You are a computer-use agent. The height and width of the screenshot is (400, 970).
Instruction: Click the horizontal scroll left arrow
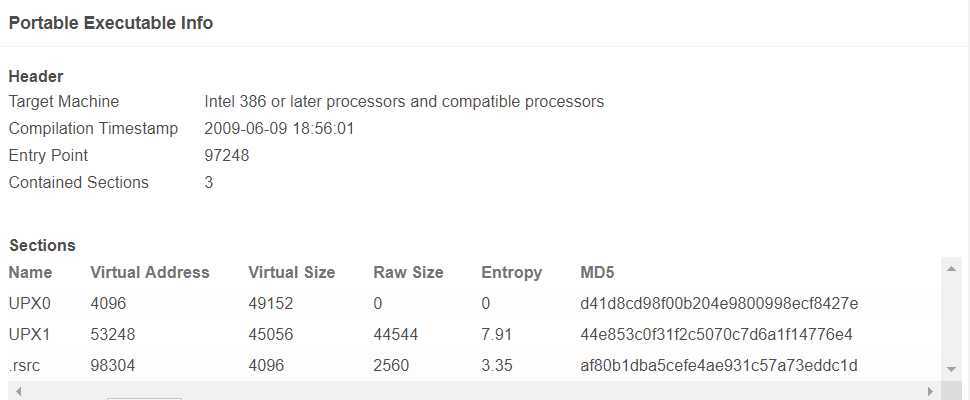coord(18,391)
